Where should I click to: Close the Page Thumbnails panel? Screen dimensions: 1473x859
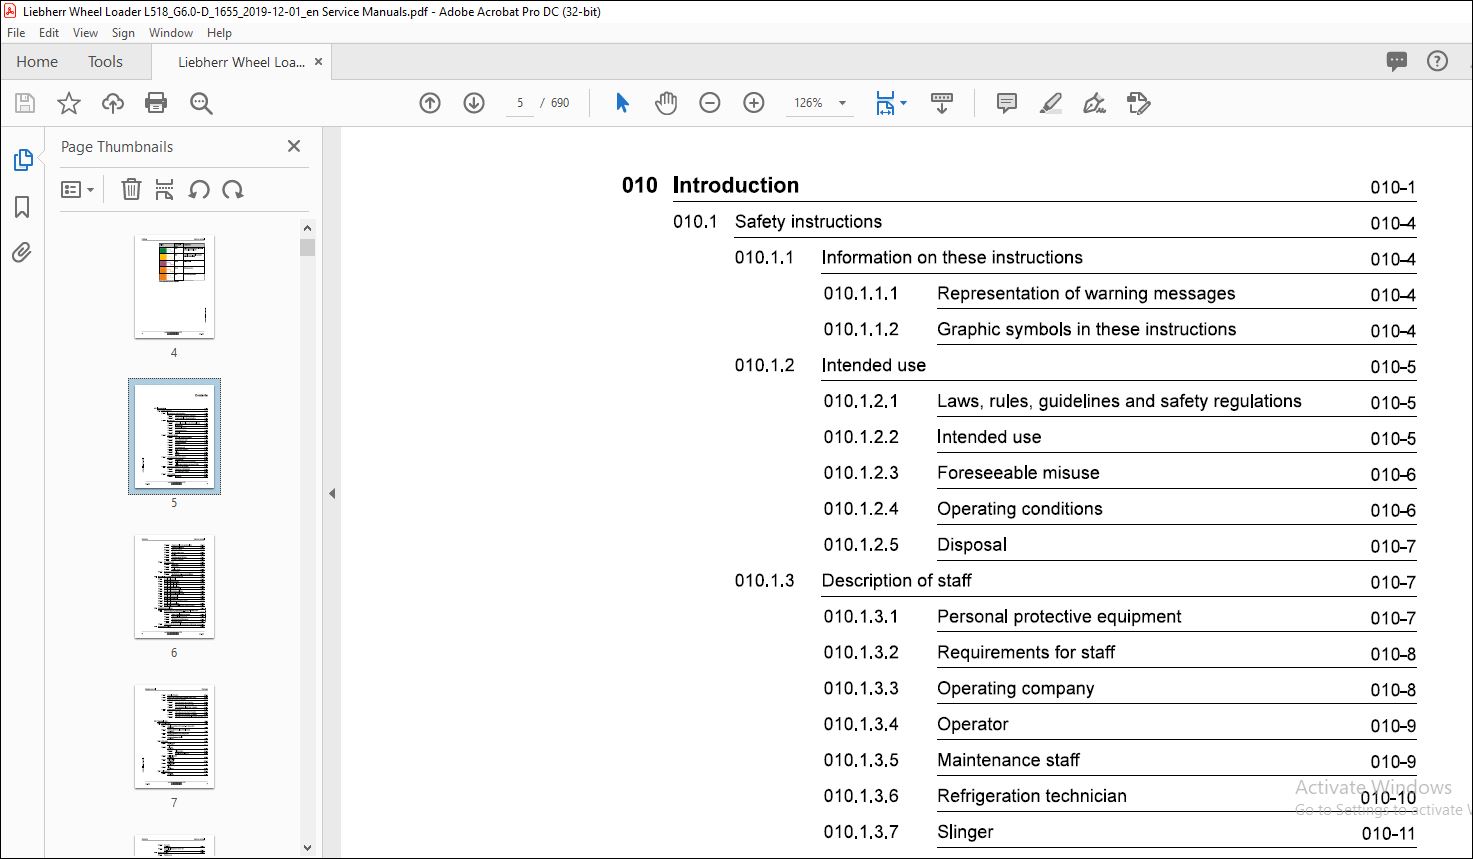click(x=294, y=146)
